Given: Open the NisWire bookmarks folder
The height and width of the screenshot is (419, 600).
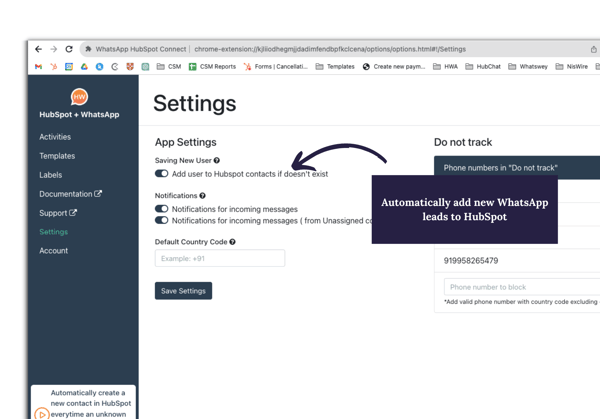Looking at the screenshot, I should pyautogui.click(x=572, y=67).
